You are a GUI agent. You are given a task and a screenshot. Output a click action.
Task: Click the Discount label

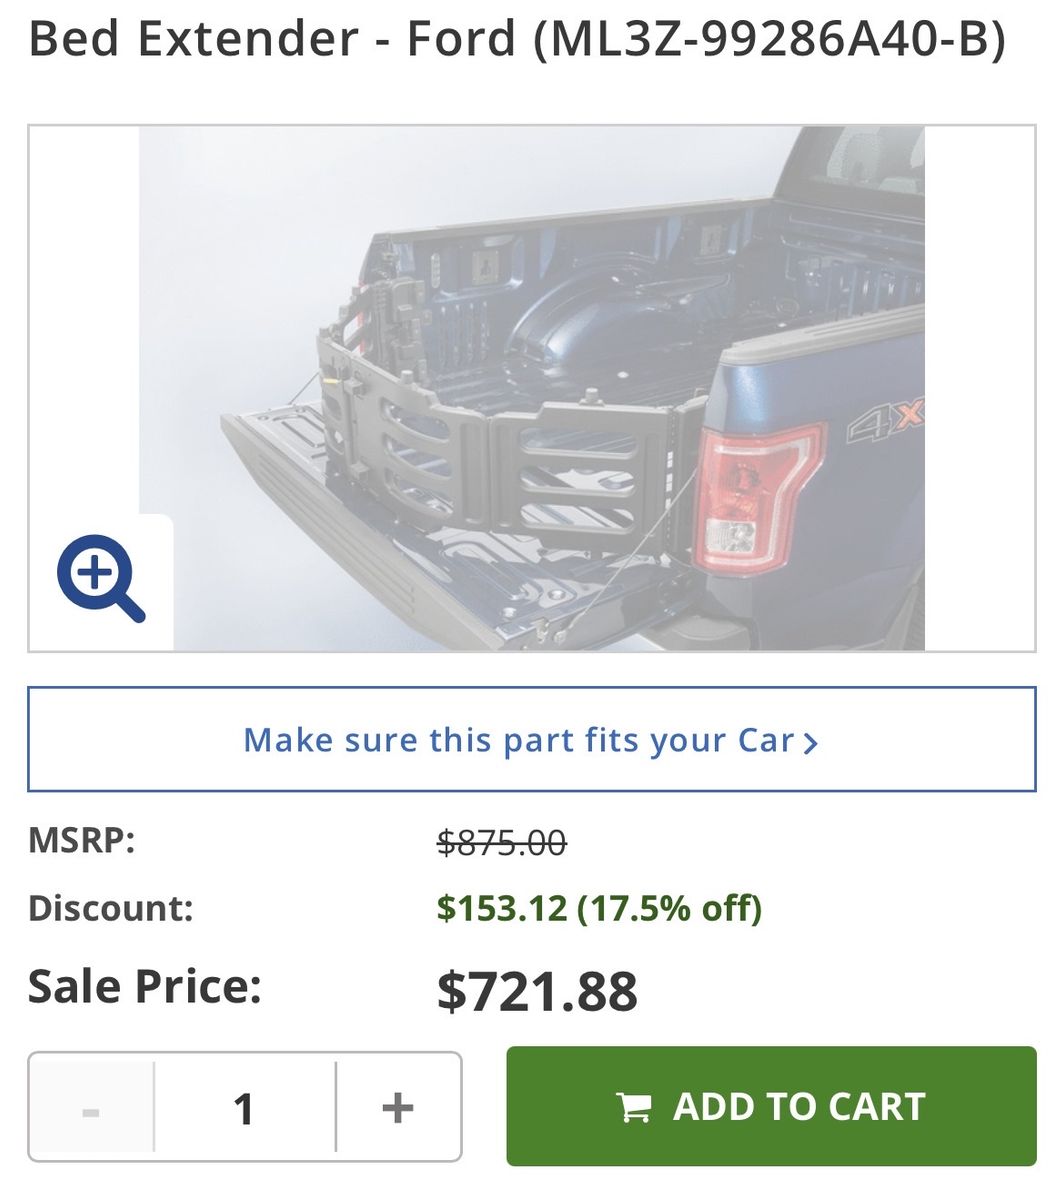[110, 908]
